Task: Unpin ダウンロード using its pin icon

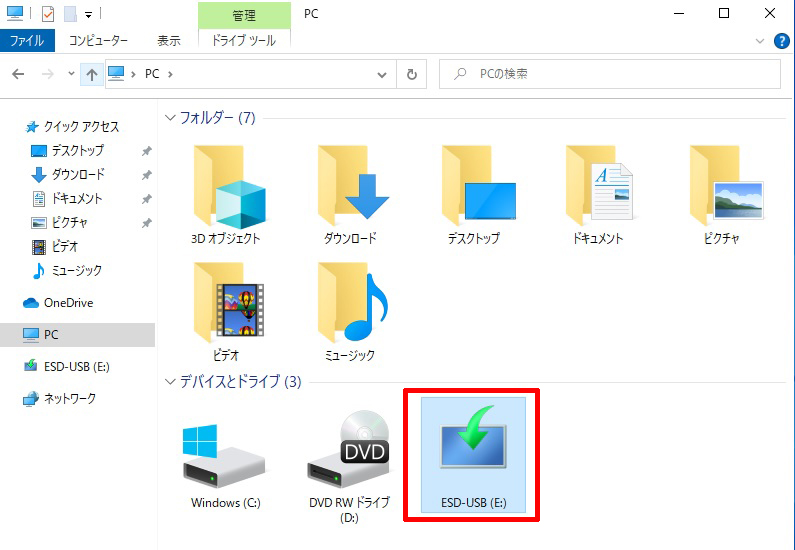Action: tap(147, 175)
